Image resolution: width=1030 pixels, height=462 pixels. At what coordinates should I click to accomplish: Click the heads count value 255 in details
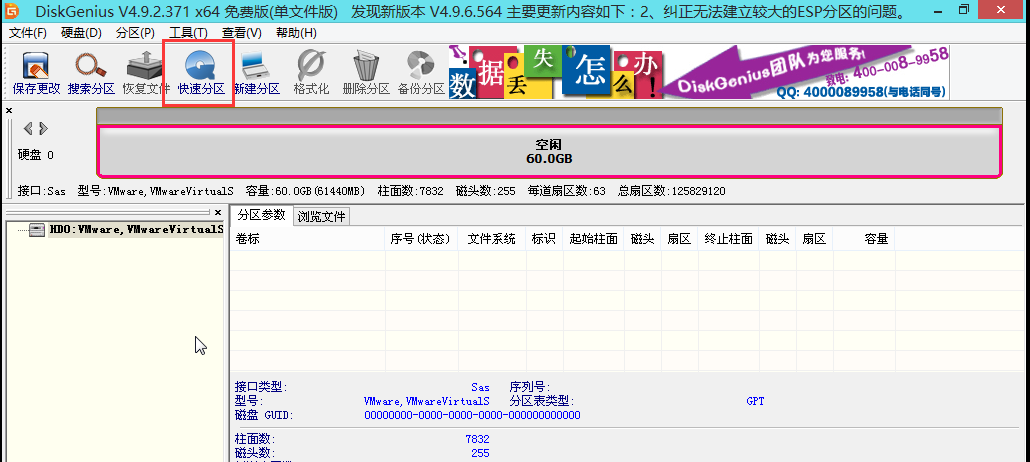click(x=480, y=453)
